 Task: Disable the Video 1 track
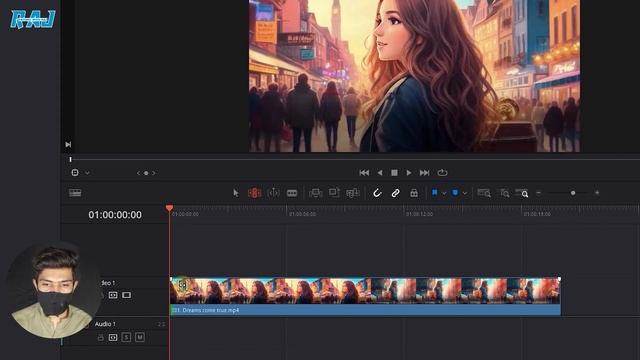tap(127, 295)
